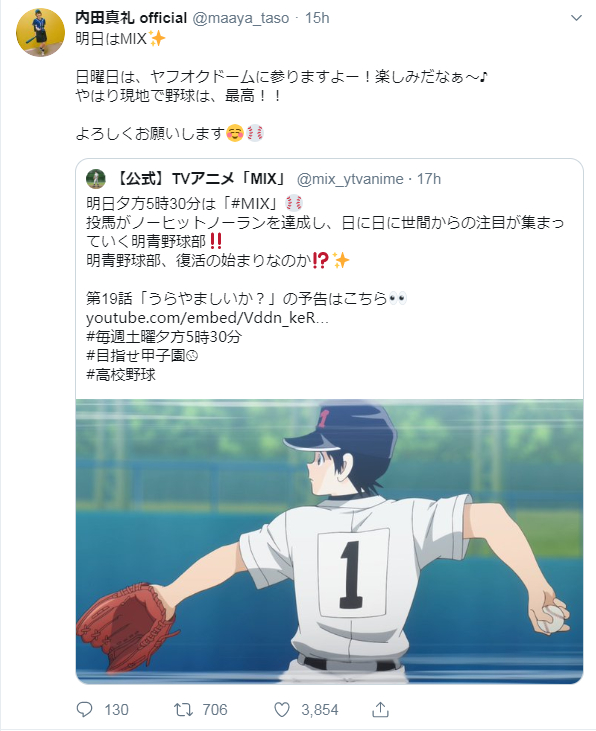Open 内田真礼 profile avatar picture

coord(40,32)
